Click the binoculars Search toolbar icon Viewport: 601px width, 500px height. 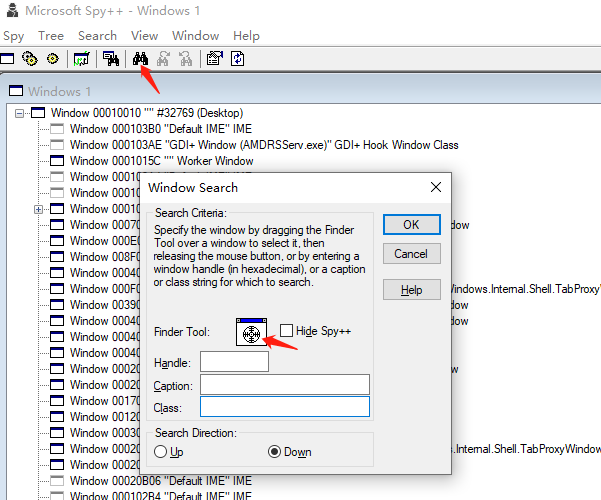pyautogui.click(x=140, y=59)
